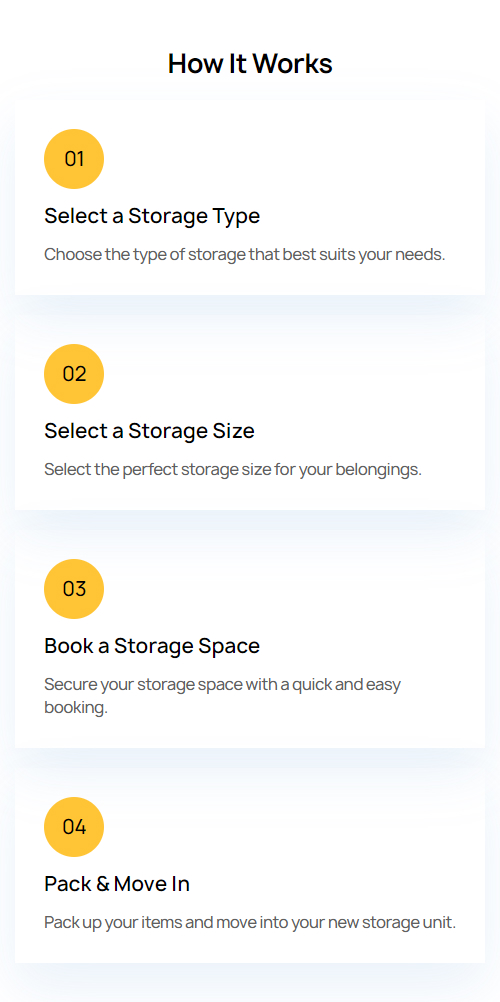The width and height of the screenshot is (500, 1002).
Task: Click the yellow 02 step circle
Action: pyautogui.click(x=74, y=374)
